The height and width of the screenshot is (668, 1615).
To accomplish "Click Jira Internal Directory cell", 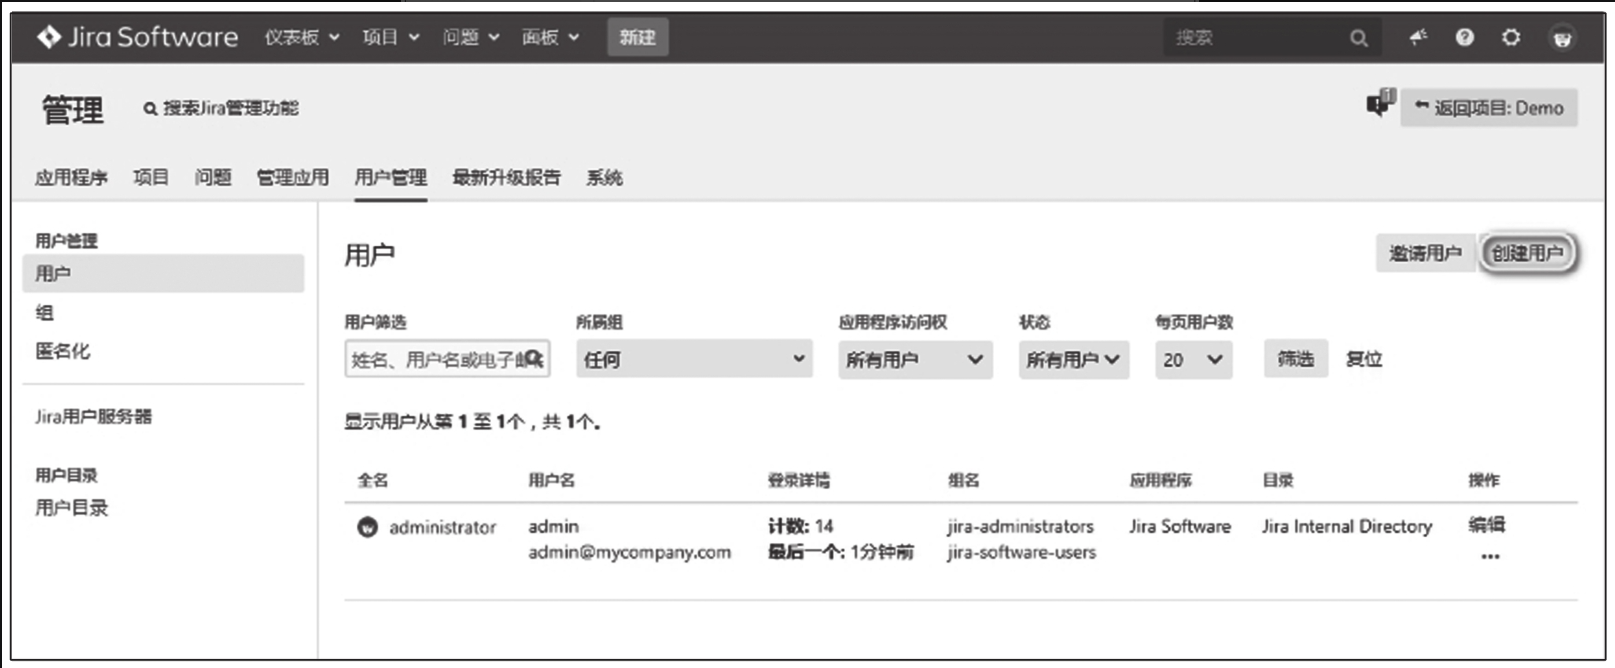I will tap(1347, 526).
